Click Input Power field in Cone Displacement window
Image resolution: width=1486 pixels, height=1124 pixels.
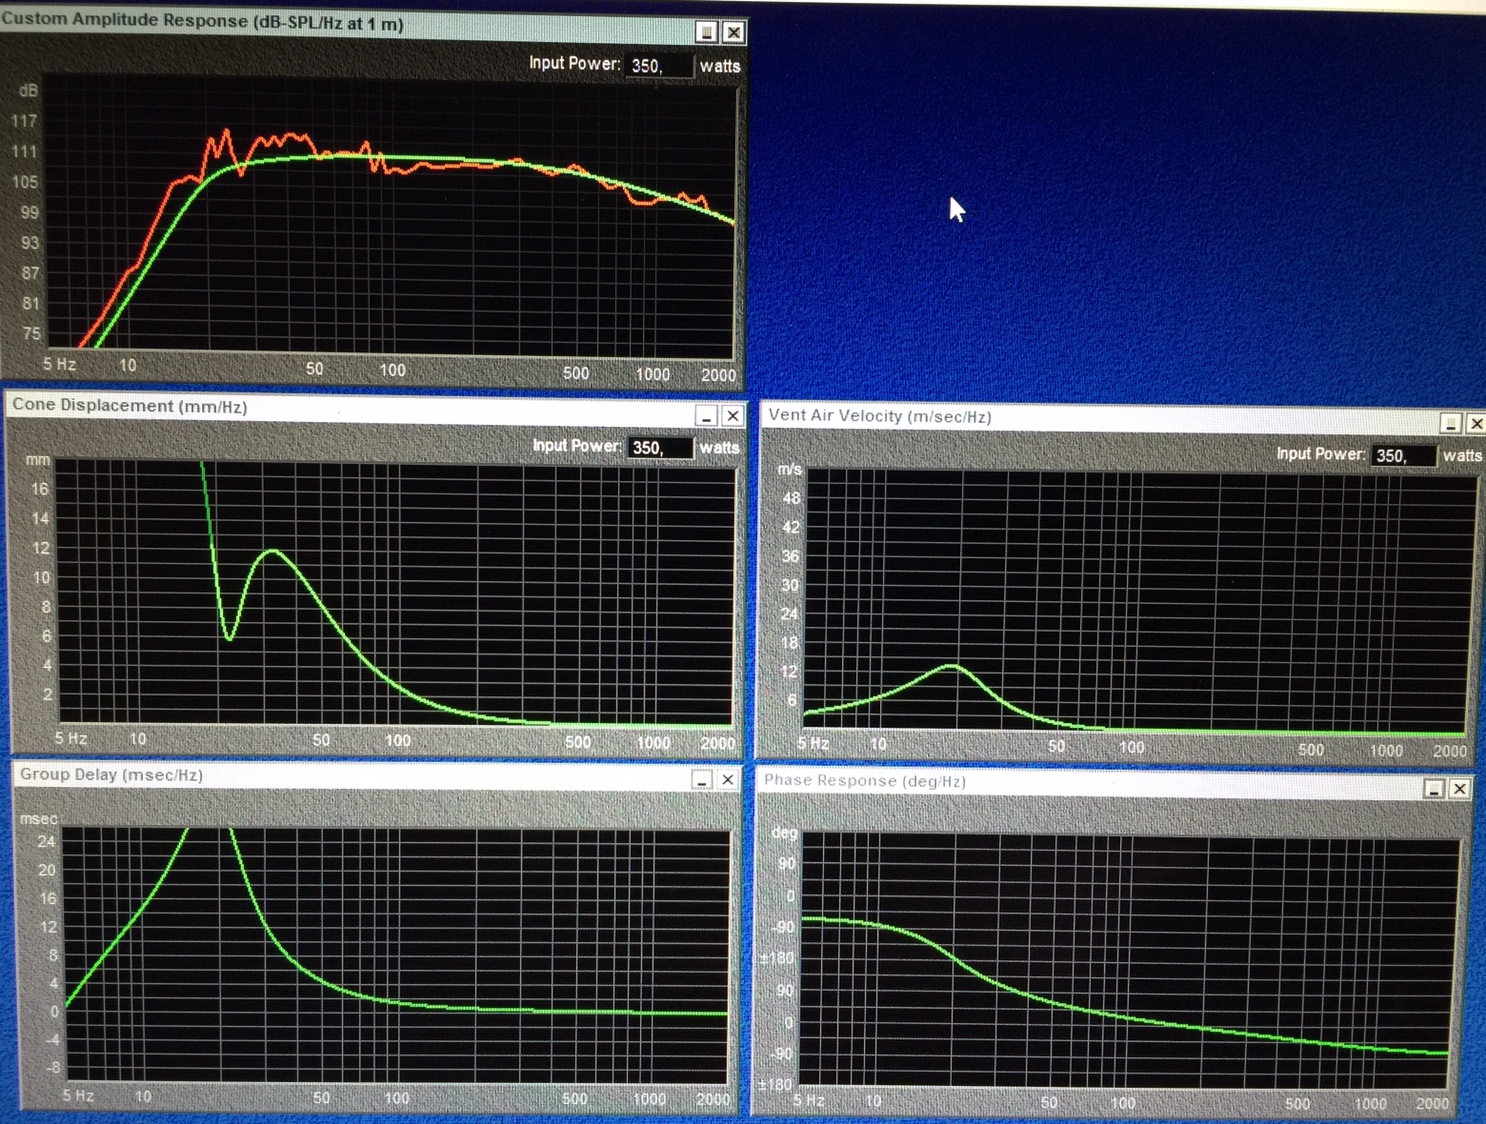(660, 447)
